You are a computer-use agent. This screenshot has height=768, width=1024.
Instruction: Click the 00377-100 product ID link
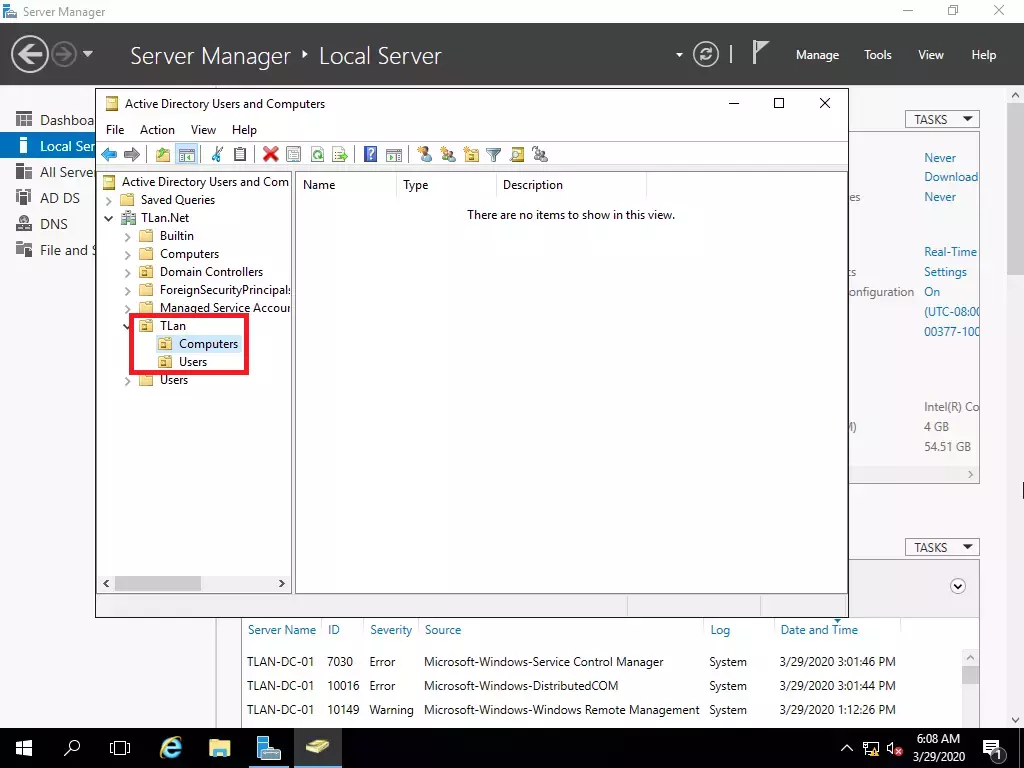coord(952,332)
